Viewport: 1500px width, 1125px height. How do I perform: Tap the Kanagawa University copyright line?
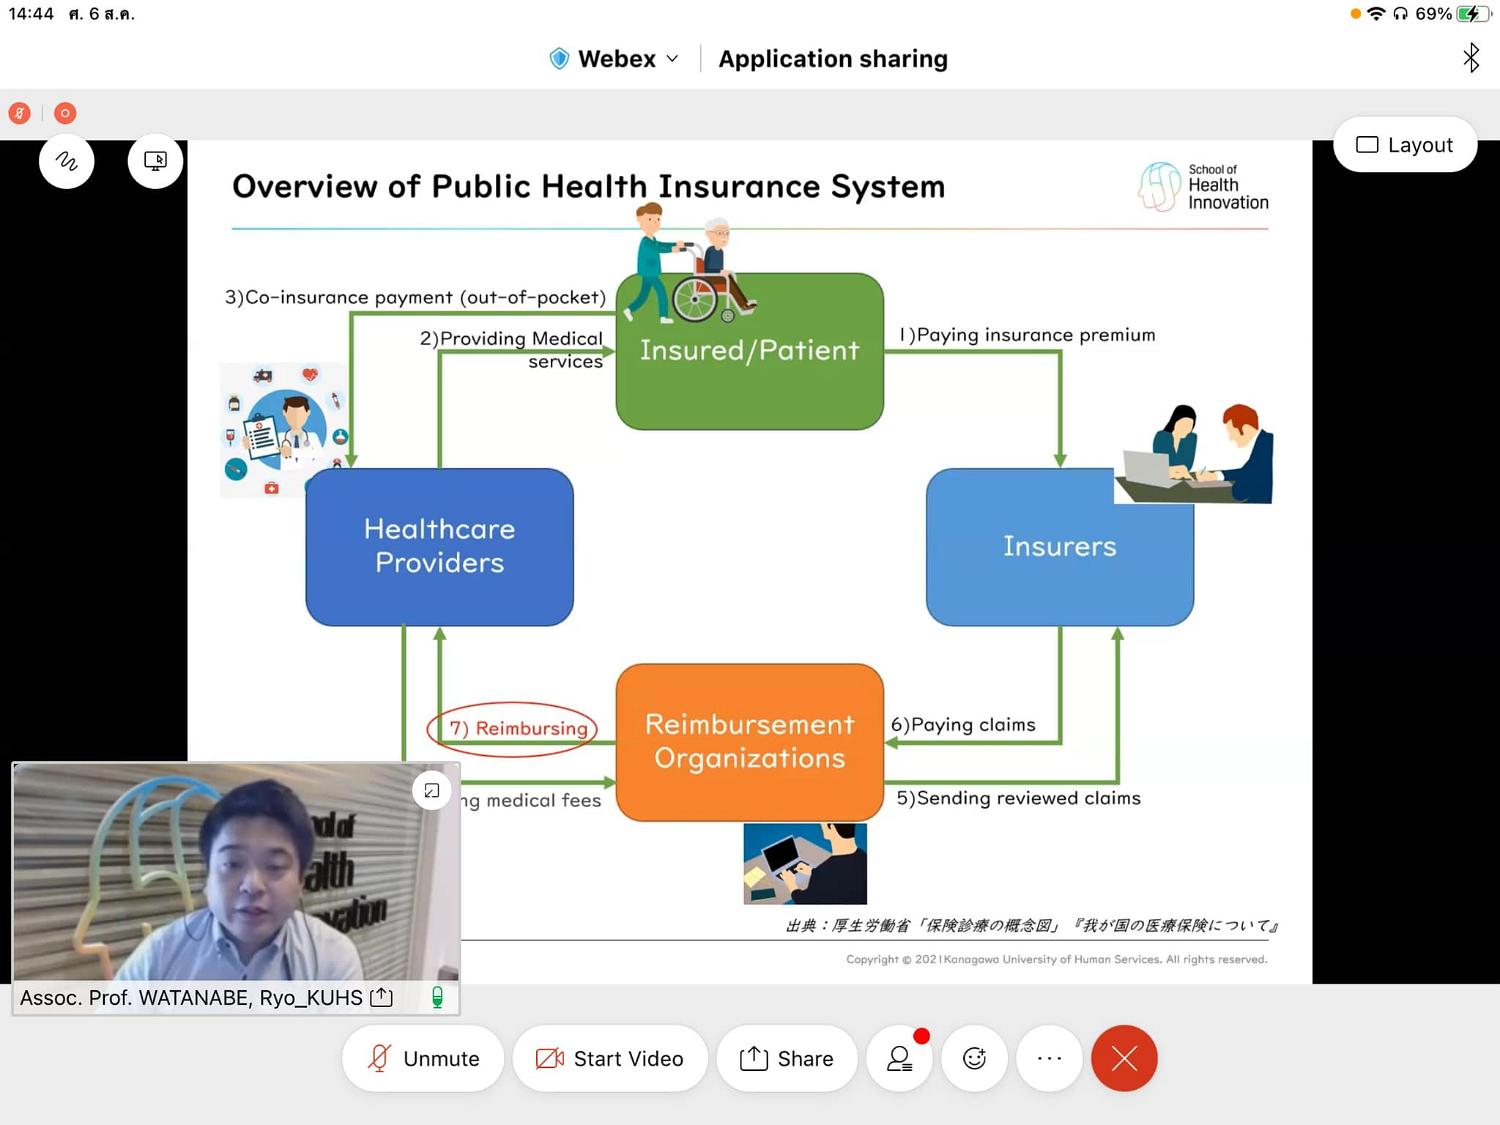[1057, 959]
